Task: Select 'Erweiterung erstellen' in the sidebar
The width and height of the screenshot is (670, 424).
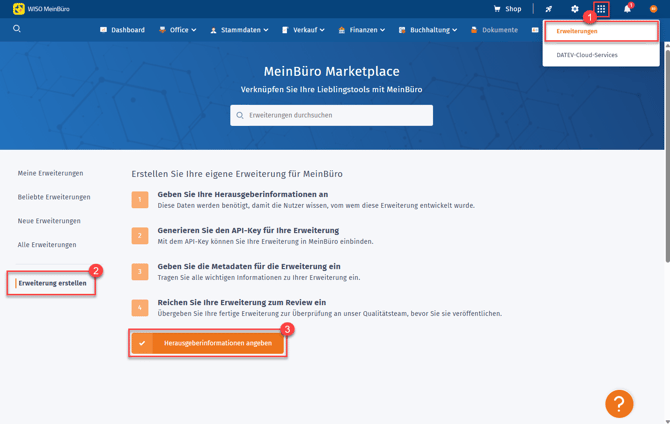Action: point(52,283)
